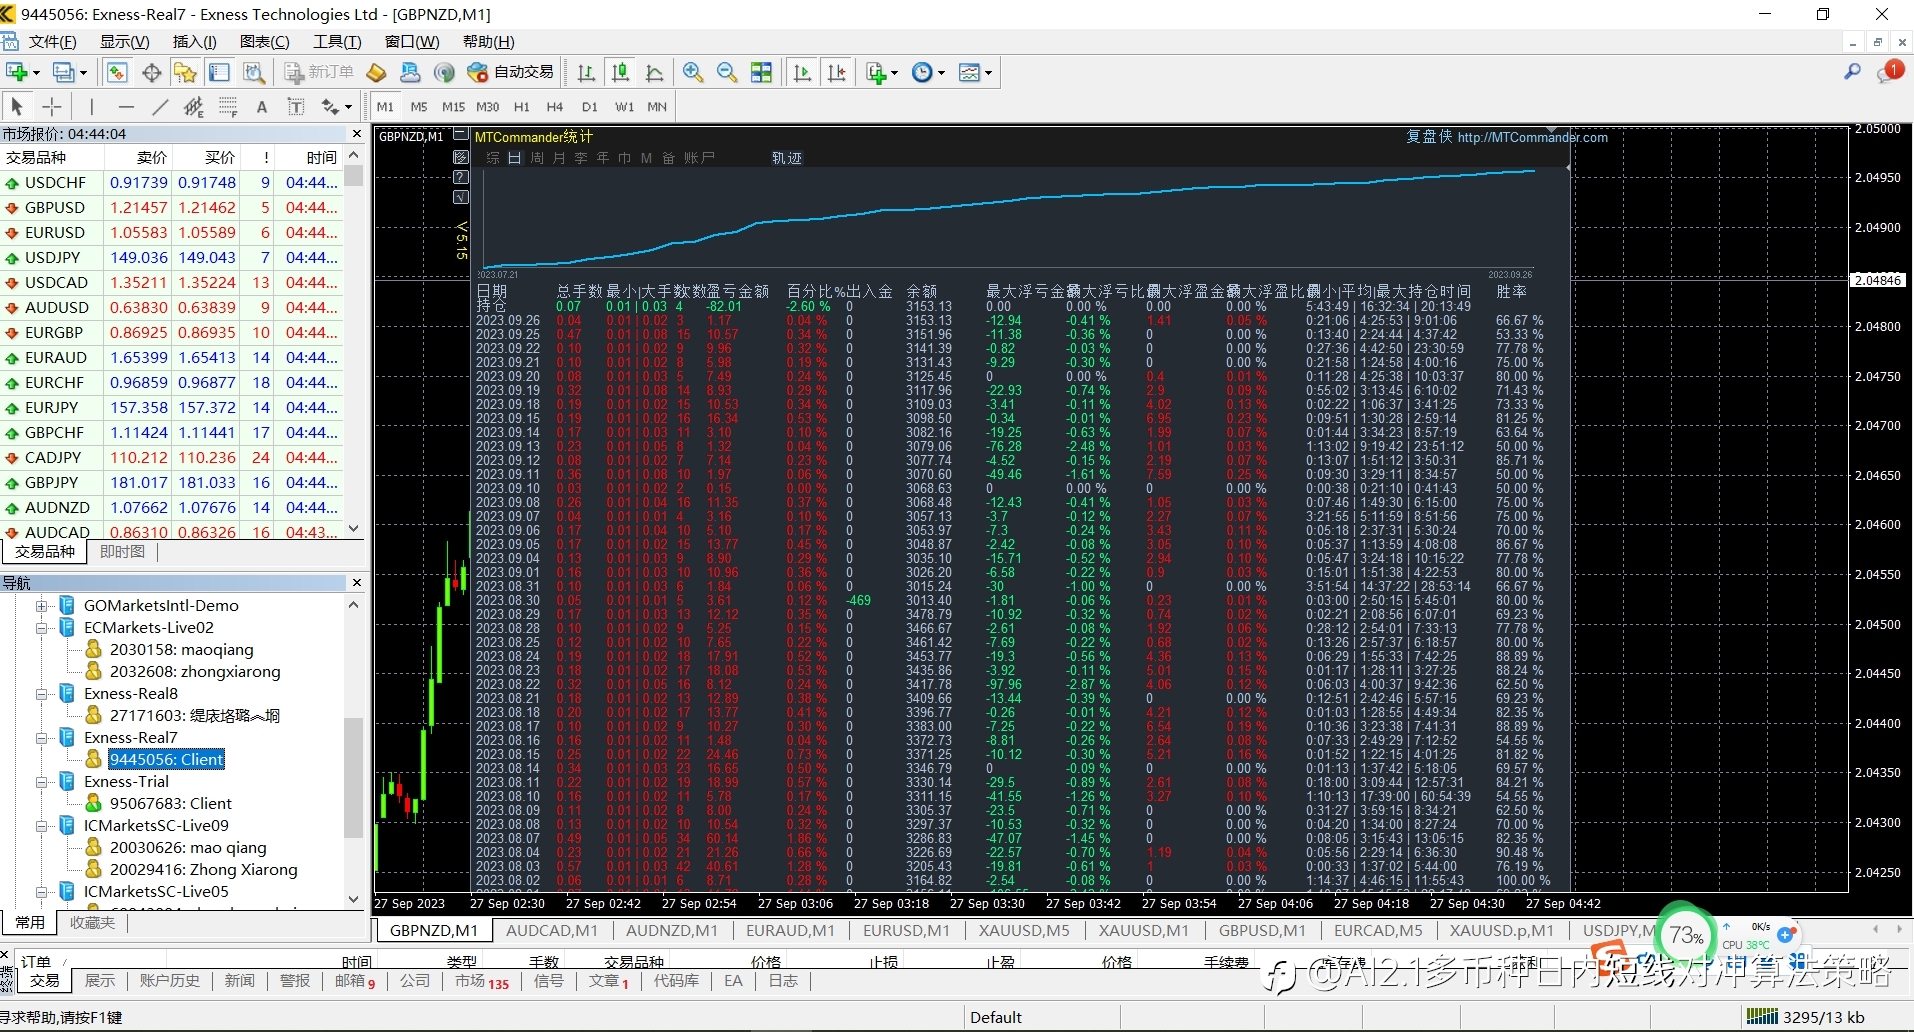Open the notification bubble with red badge

tap(1890, 71)
